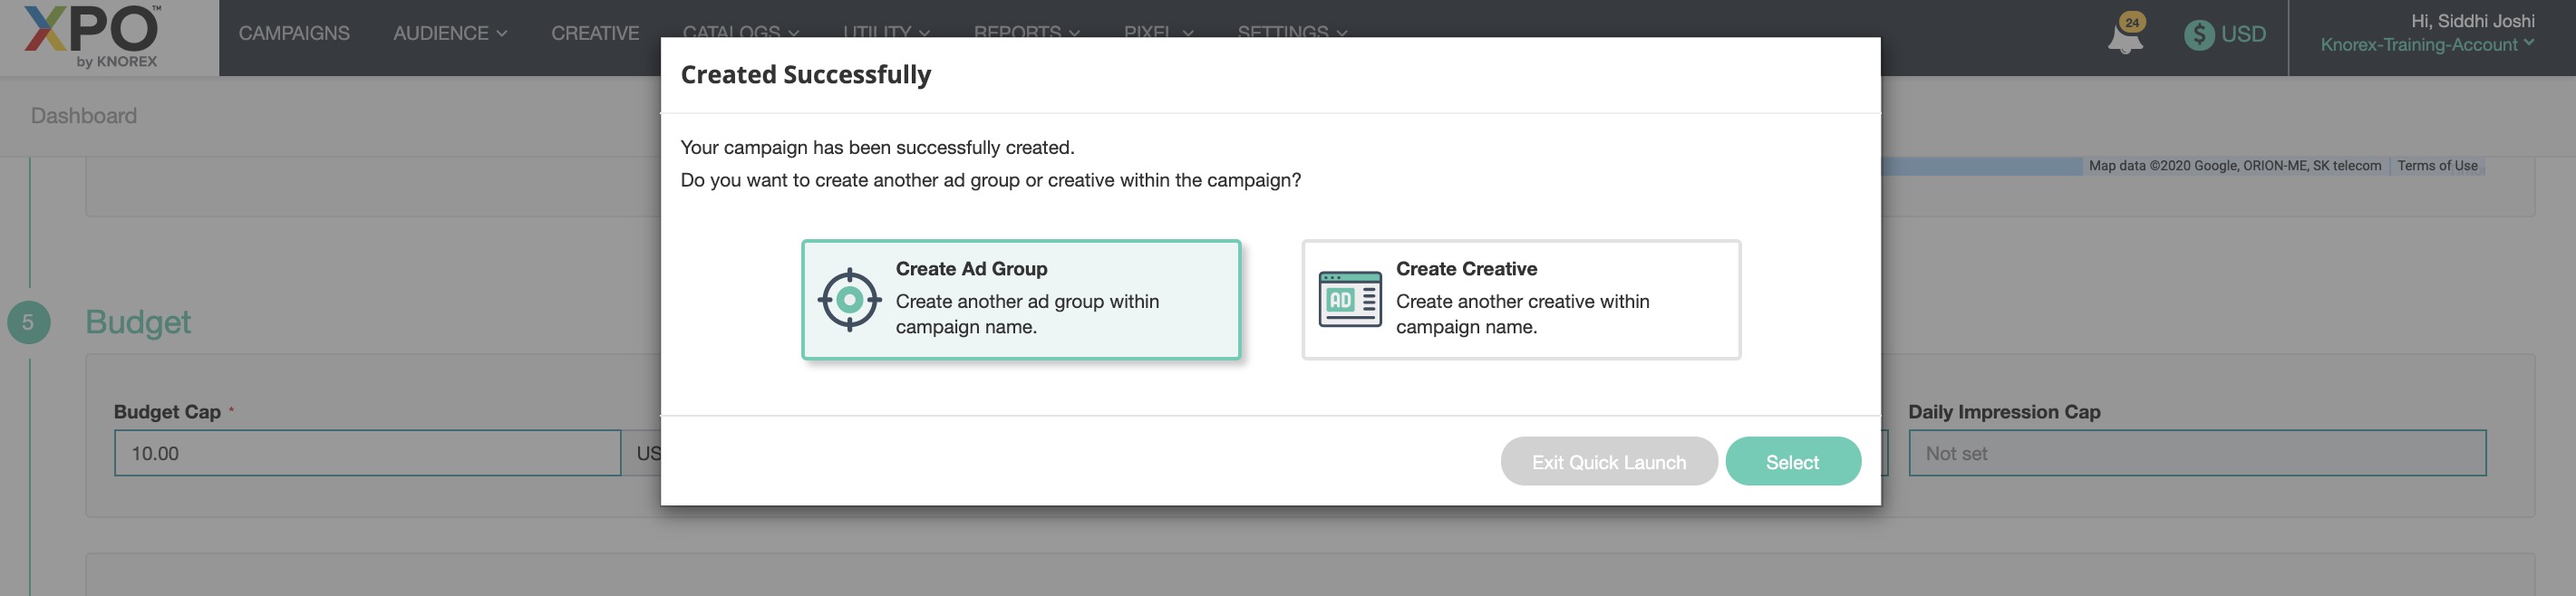The height and width of the screenshot is (596, 2576).
Task: Click the Dashboard breadcrumb link
Action: (x=84, y=116)
